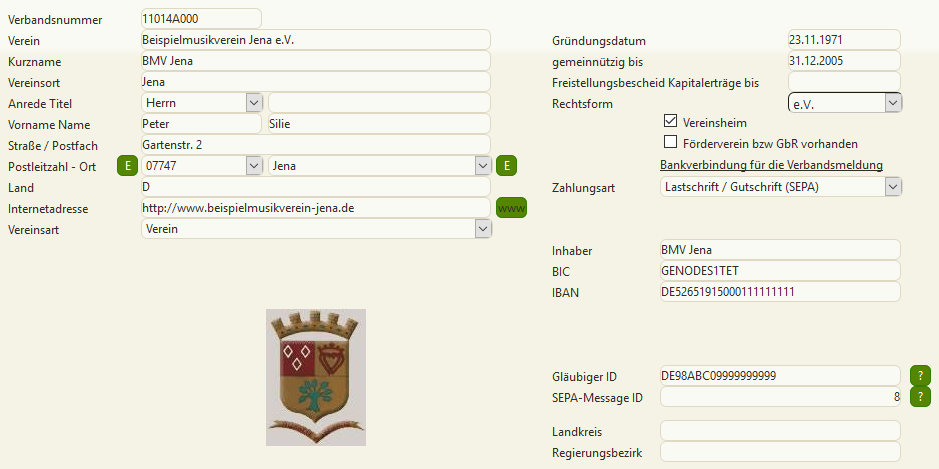Click the Gründungsdatum field
This screenshot has width=939, height=469.
(844, 40)
